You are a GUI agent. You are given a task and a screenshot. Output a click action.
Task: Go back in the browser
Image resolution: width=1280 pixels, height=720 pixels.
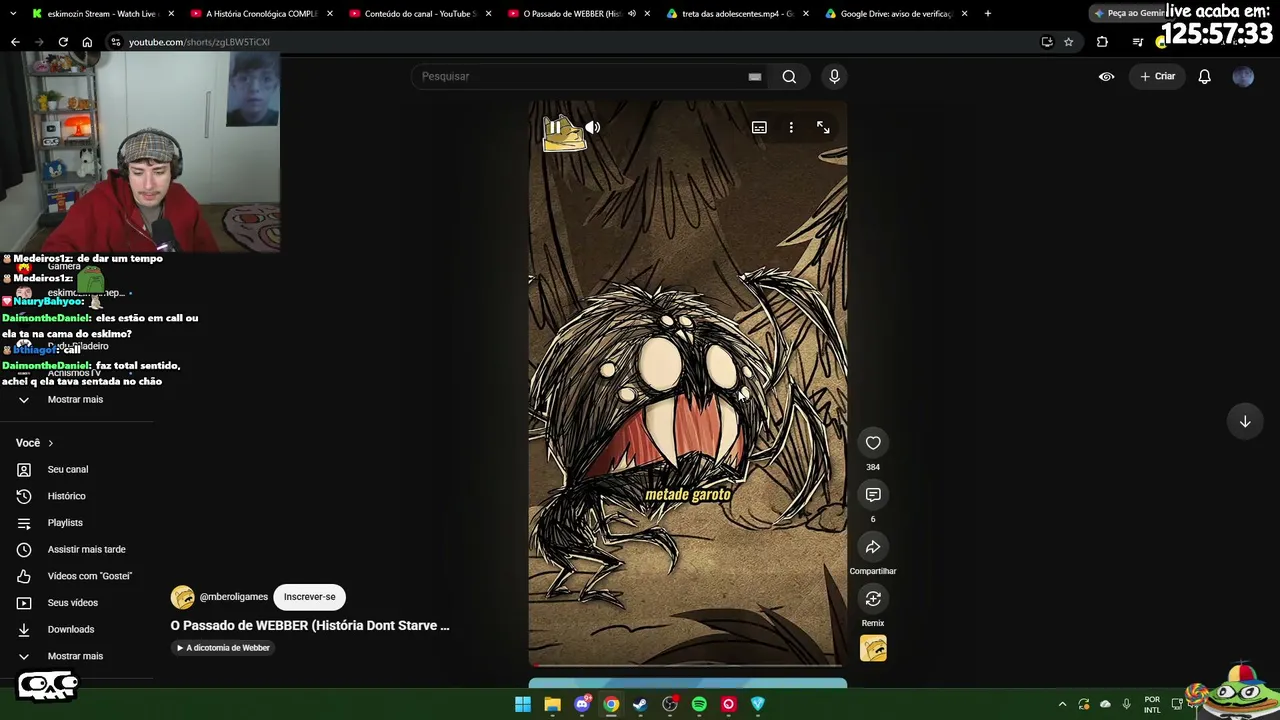click(15, 42)
